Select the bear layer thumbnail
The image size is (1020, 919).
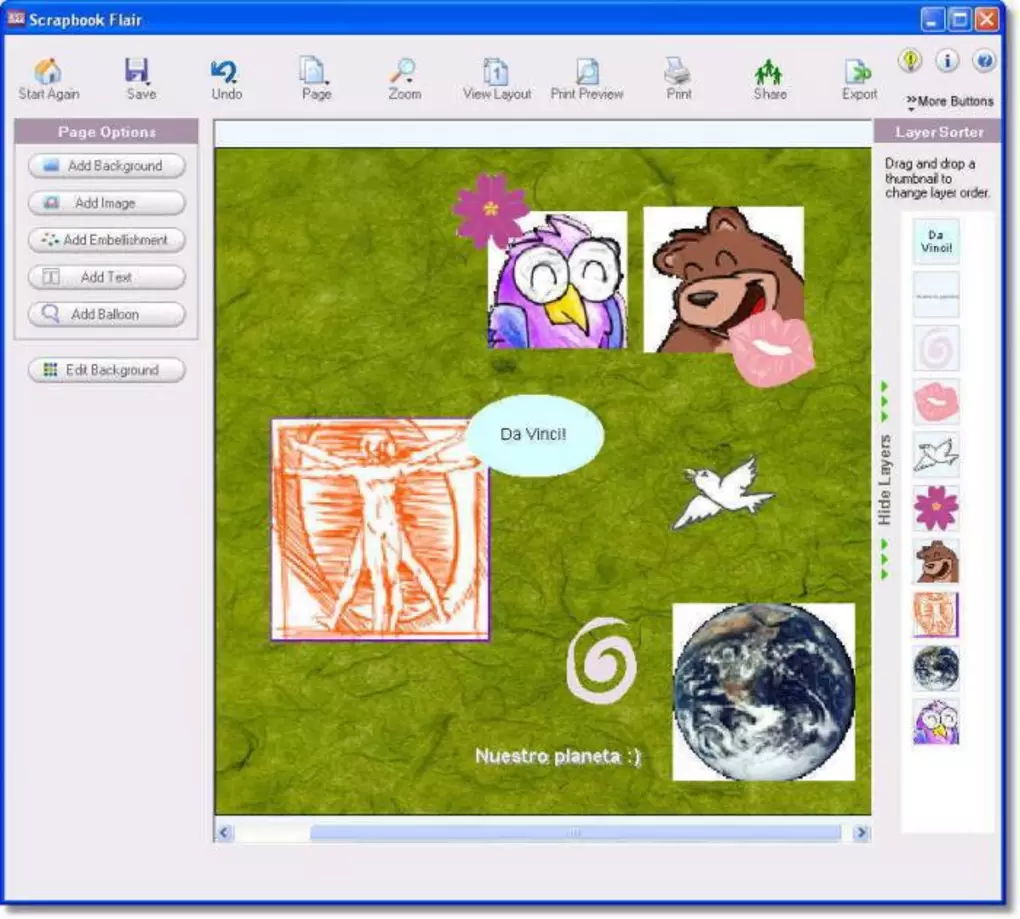pyautogui.click(x=936, y=561)
